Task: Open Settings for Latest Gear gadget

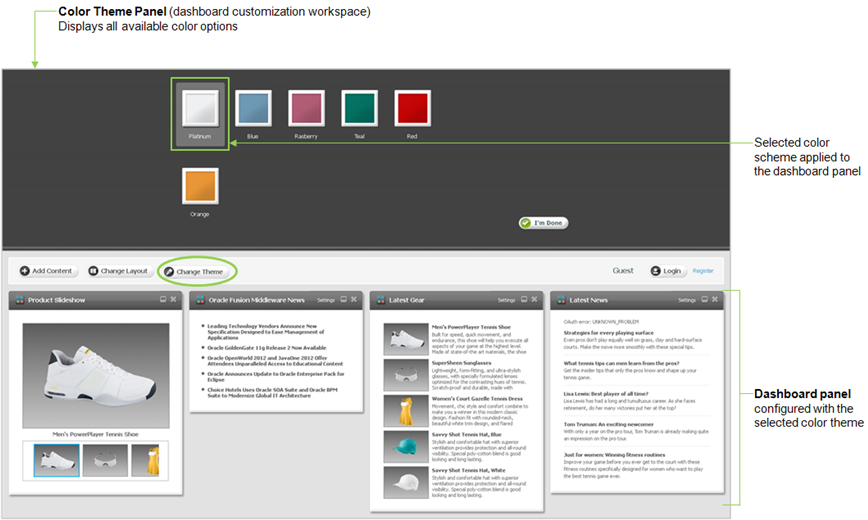Action: pos(506,300)
